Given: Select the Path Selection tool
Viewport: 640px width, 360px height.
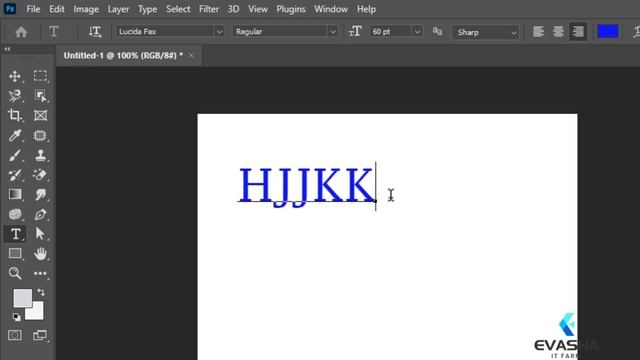Looking at the screenshot, I should coord(40,234).
